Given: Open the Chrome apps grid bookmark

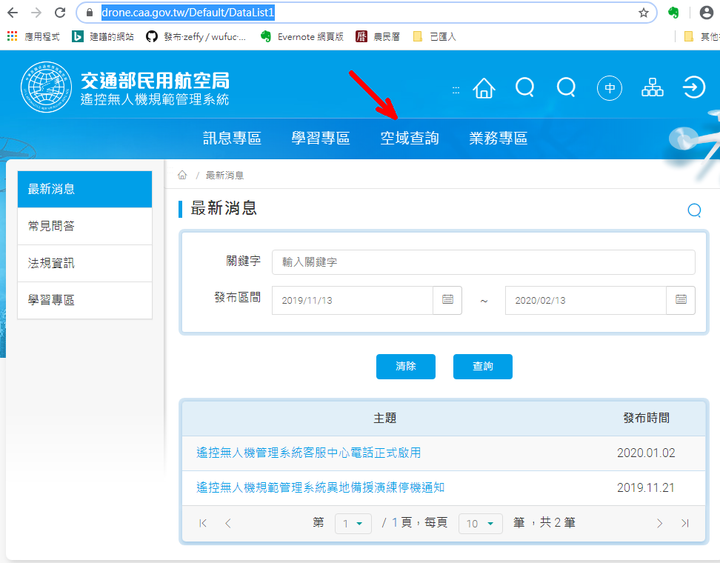Looking at the screenshot, I should 33,36.
